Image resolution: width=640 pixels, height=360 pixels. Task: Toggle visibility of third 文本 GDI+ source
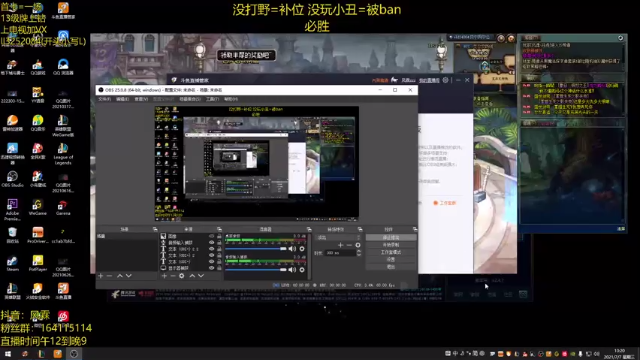click(x=211, y=262)
